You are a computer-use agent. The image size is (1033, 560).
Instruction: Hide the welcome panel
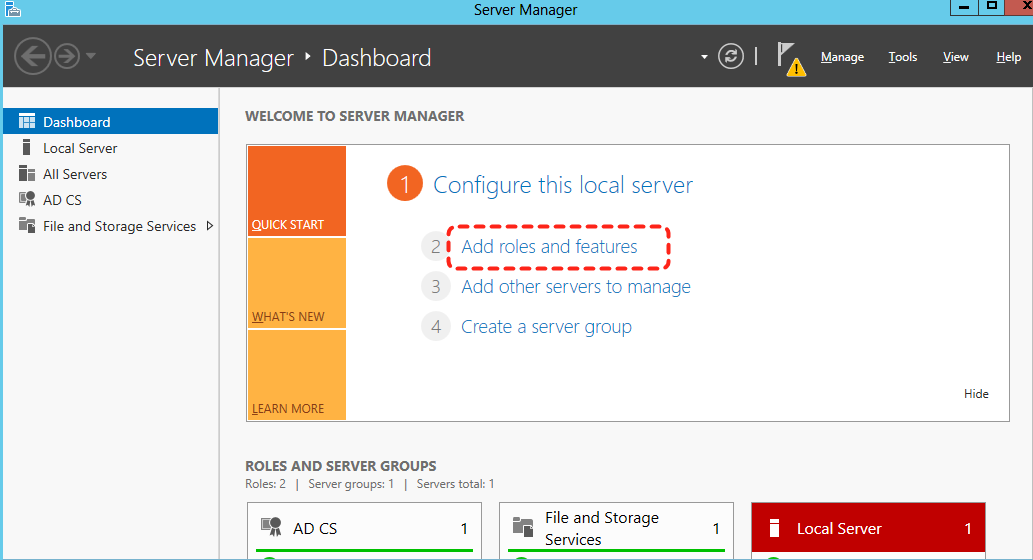coord(976,394)
